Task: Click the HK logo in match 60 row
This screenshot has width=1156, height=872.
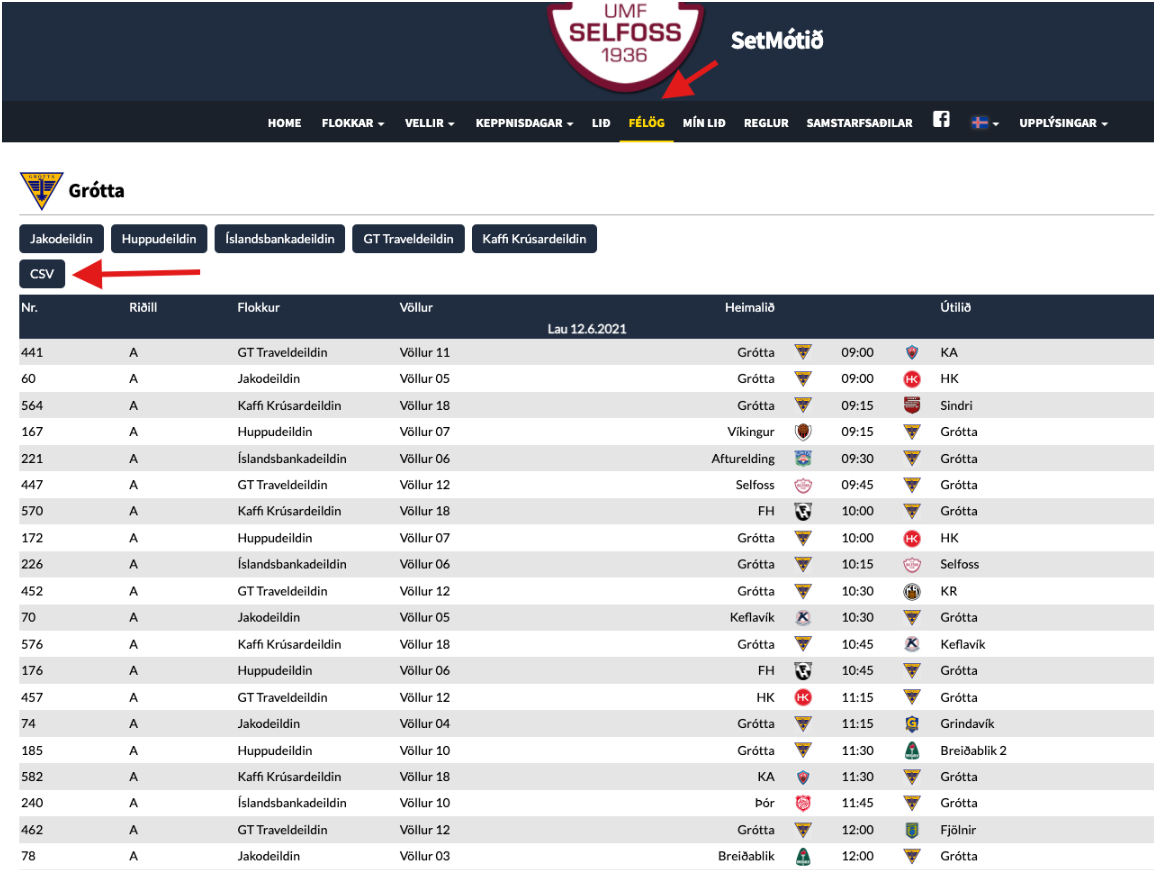Action: [912, 379]
